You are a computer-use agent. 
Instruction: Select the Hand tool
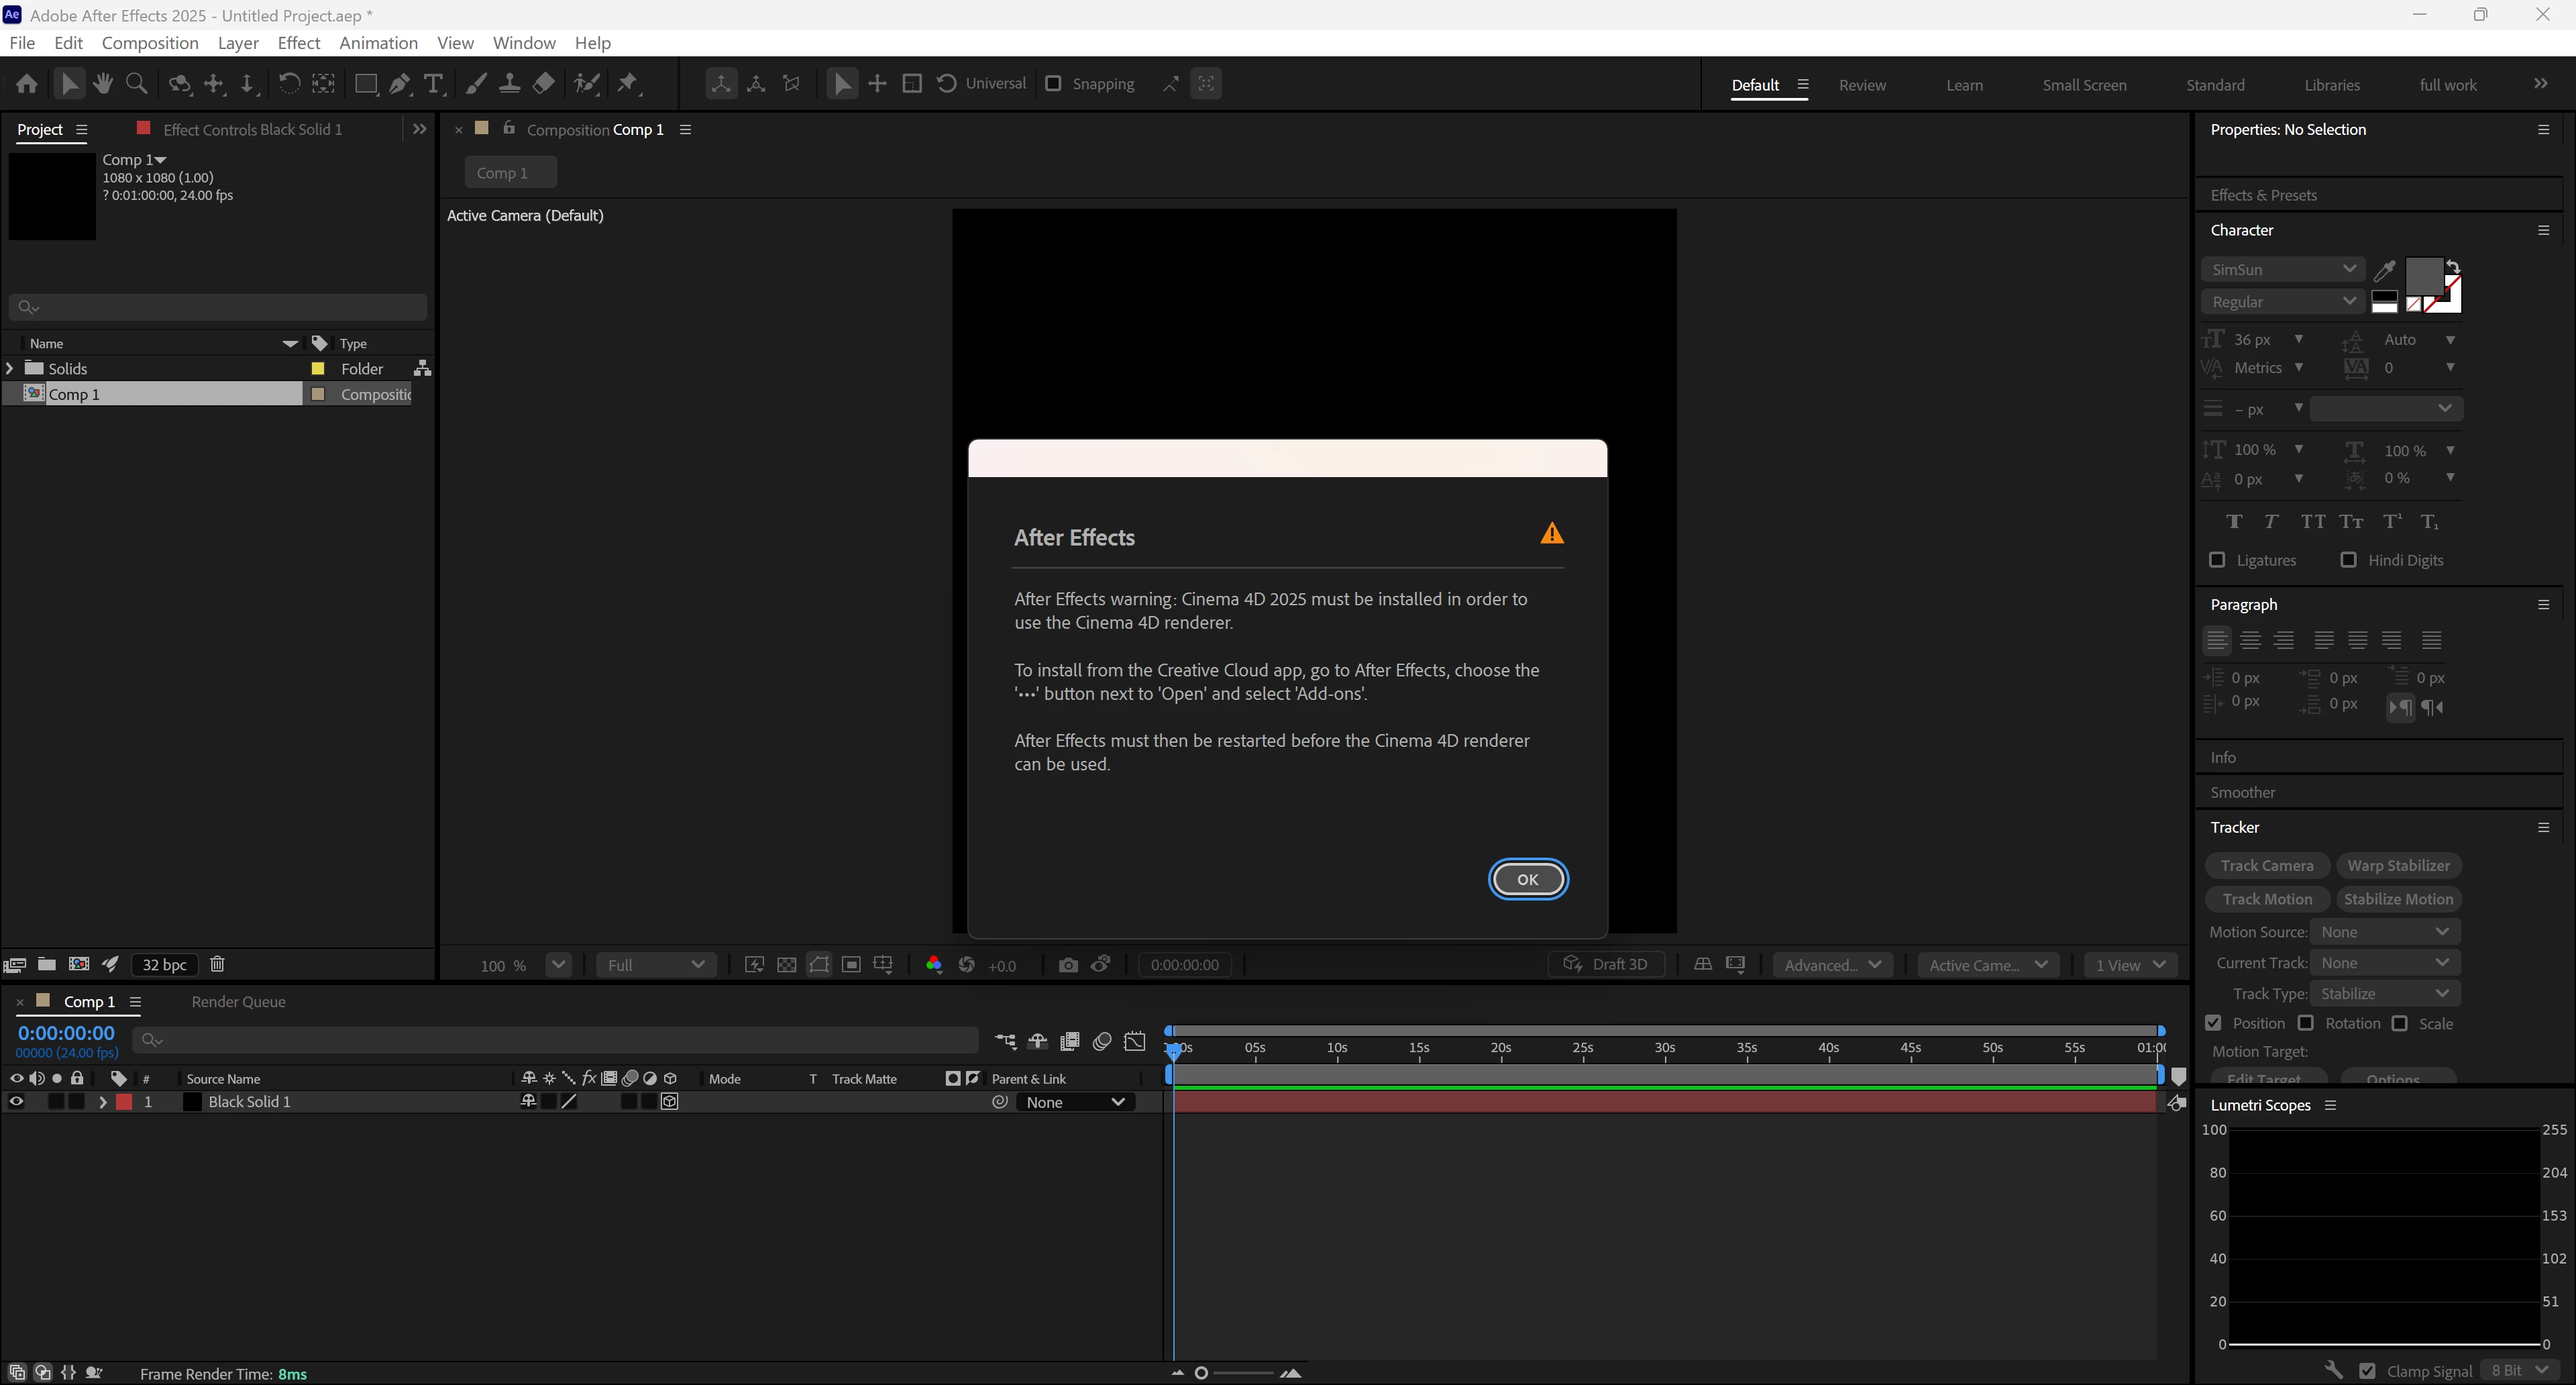click(x=102, y=84)
